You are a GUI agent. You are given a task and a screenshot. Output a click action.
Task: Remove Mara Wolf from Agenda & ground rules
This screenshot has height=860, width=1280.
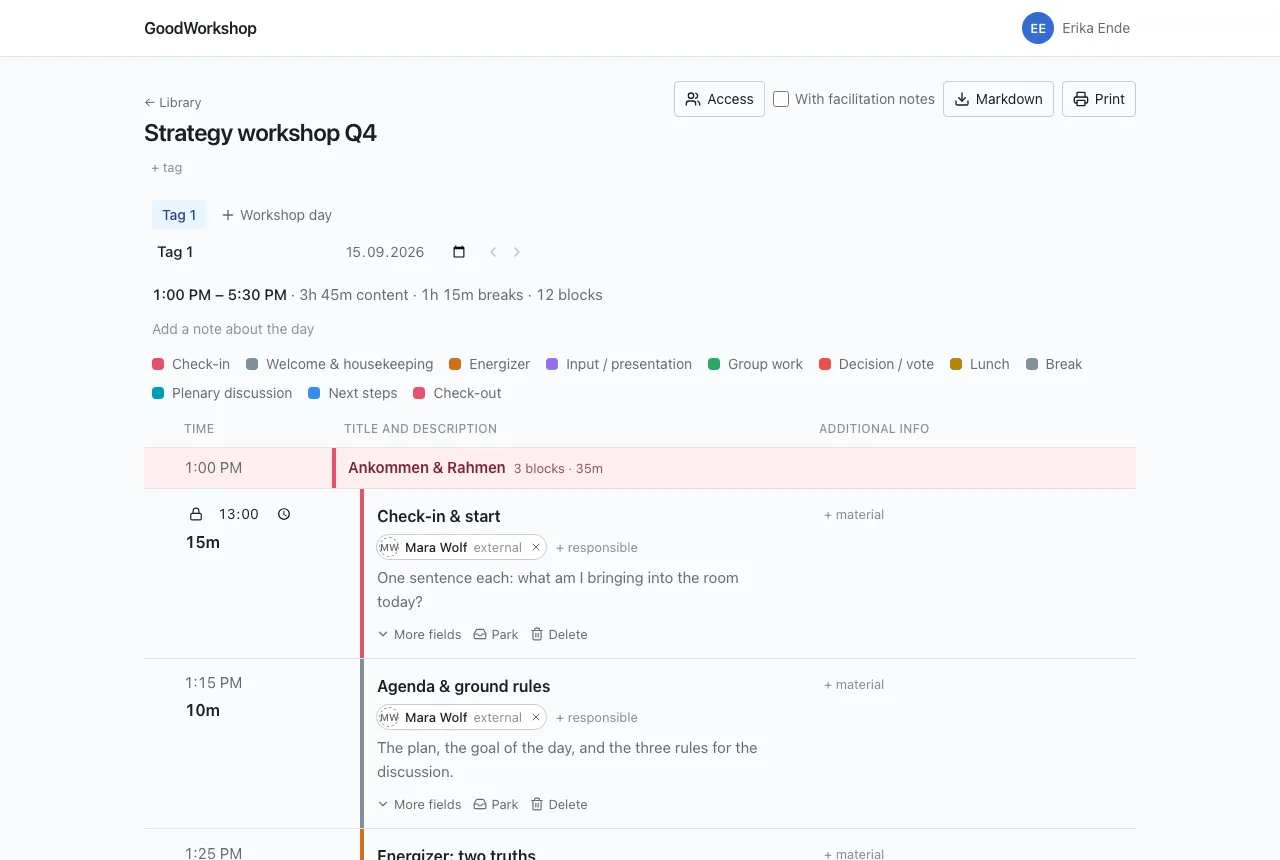[x=536, y=717]
